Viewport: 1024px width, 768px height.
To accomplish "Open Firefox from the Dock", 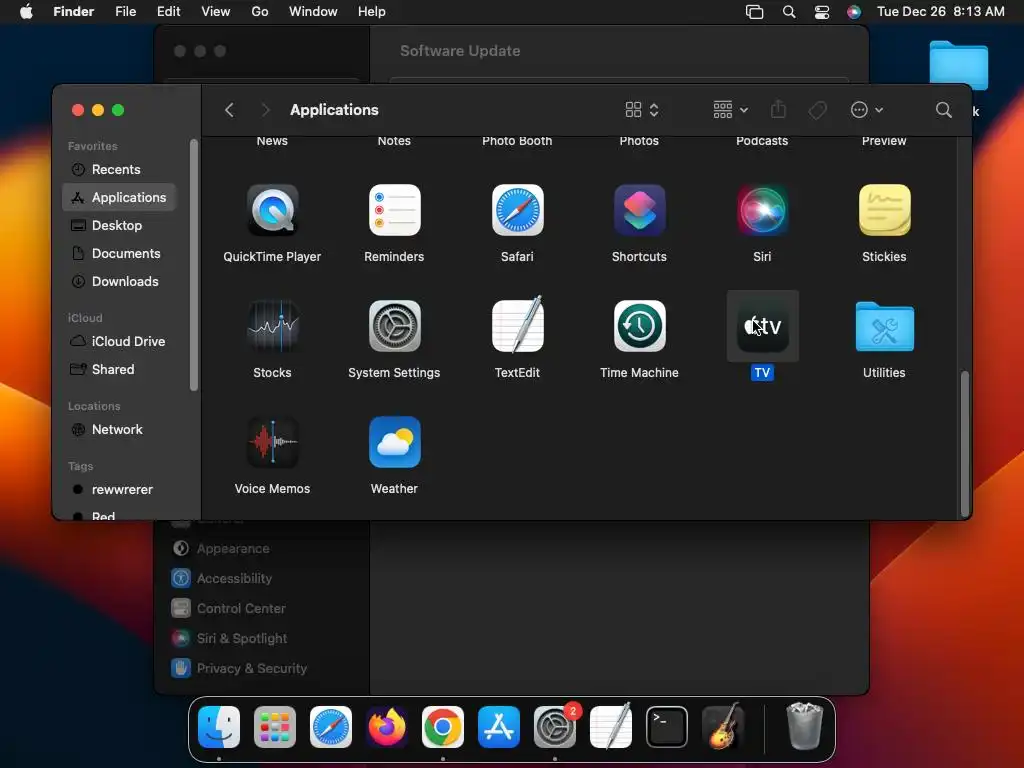I will pyautogui.click(x=387, y=727).
